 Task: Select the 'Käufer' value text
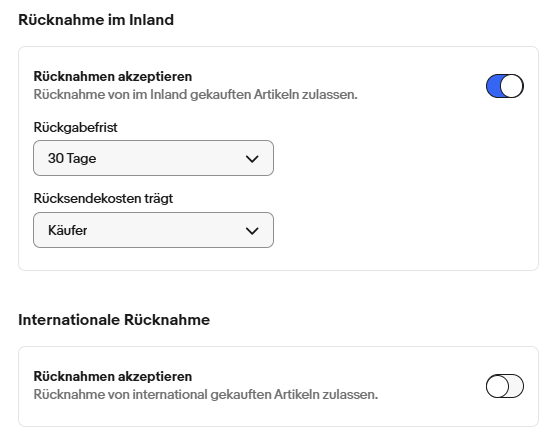(68, 230)
